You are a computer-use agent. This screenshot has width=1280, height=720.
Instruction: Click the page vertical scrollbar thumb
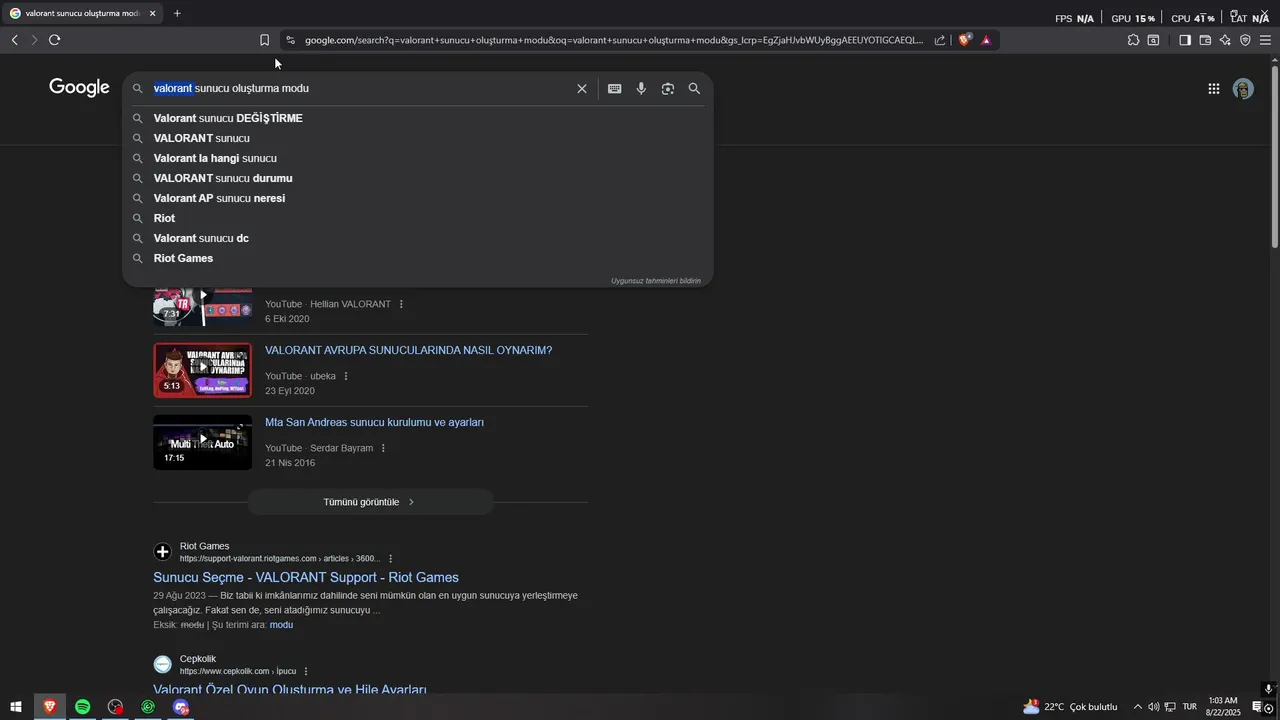click(x=1274, y=155)
